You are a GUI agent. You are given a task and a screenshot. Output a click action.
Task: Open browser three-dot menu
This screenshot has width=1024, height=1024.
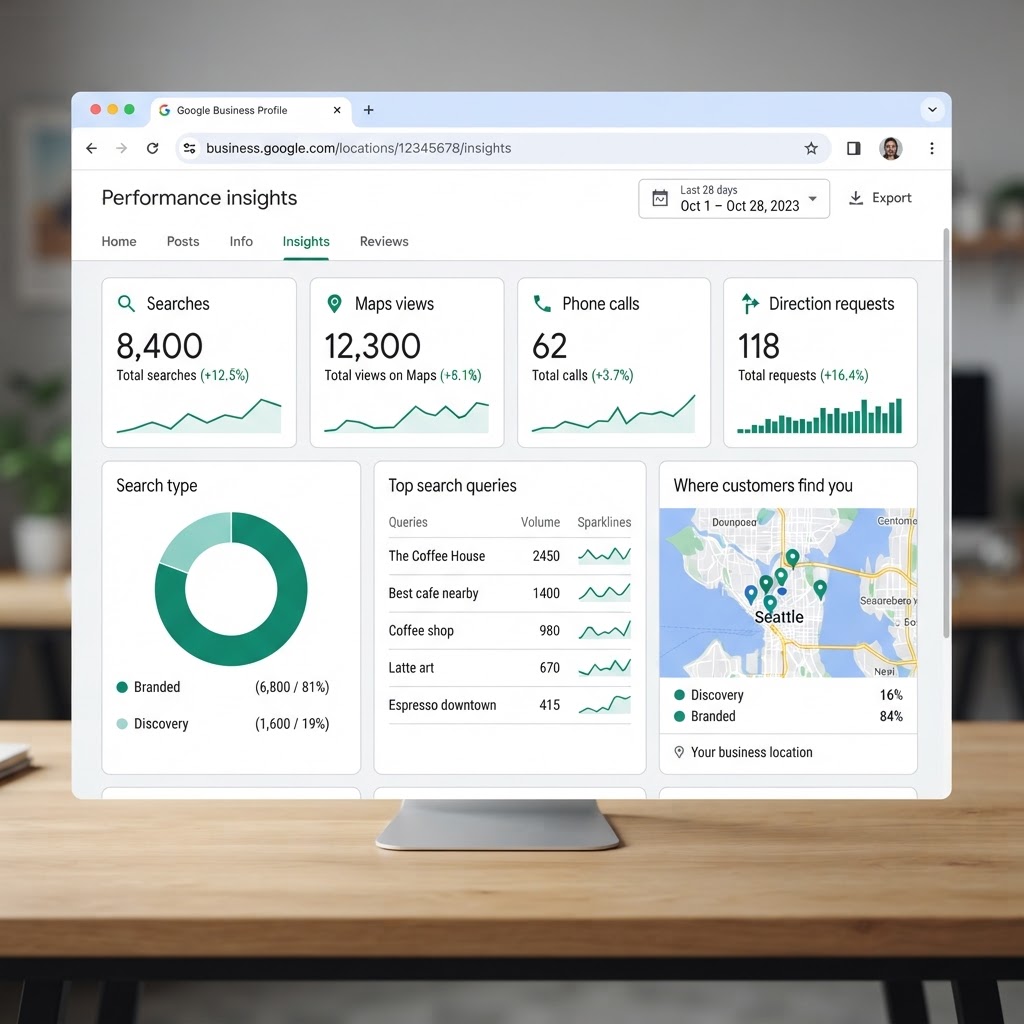pos(932,148)
